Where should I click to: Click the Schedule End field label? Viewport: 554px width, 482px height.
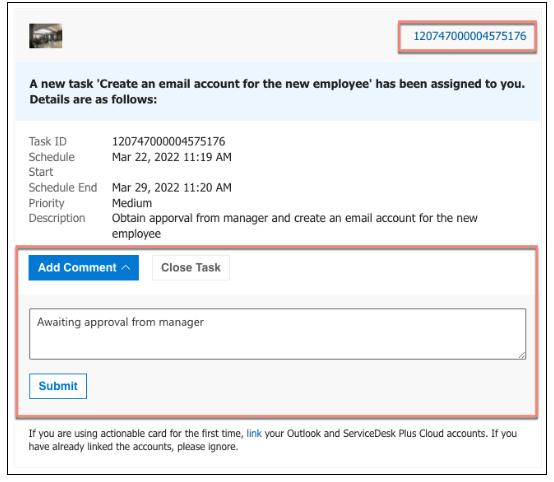[x=63, y=187]
